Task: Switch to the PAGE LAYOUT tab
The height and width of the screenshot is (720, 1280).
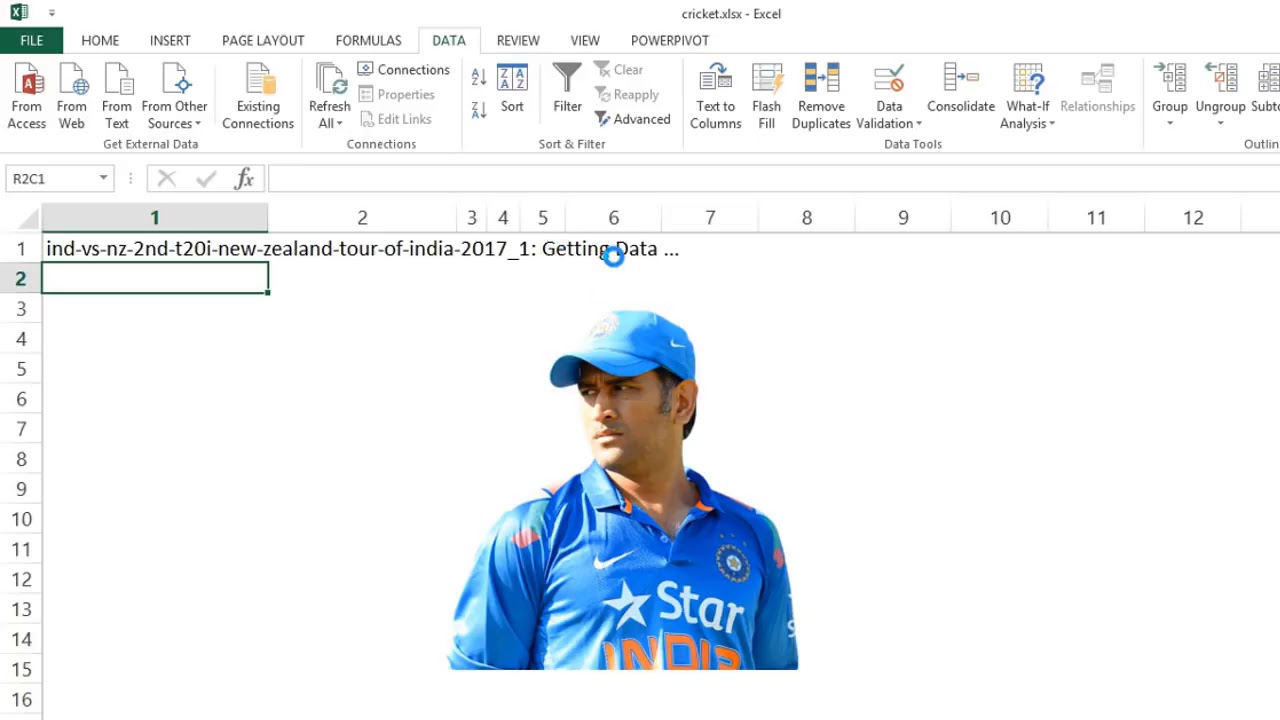Action: click(x=263, y=40)
